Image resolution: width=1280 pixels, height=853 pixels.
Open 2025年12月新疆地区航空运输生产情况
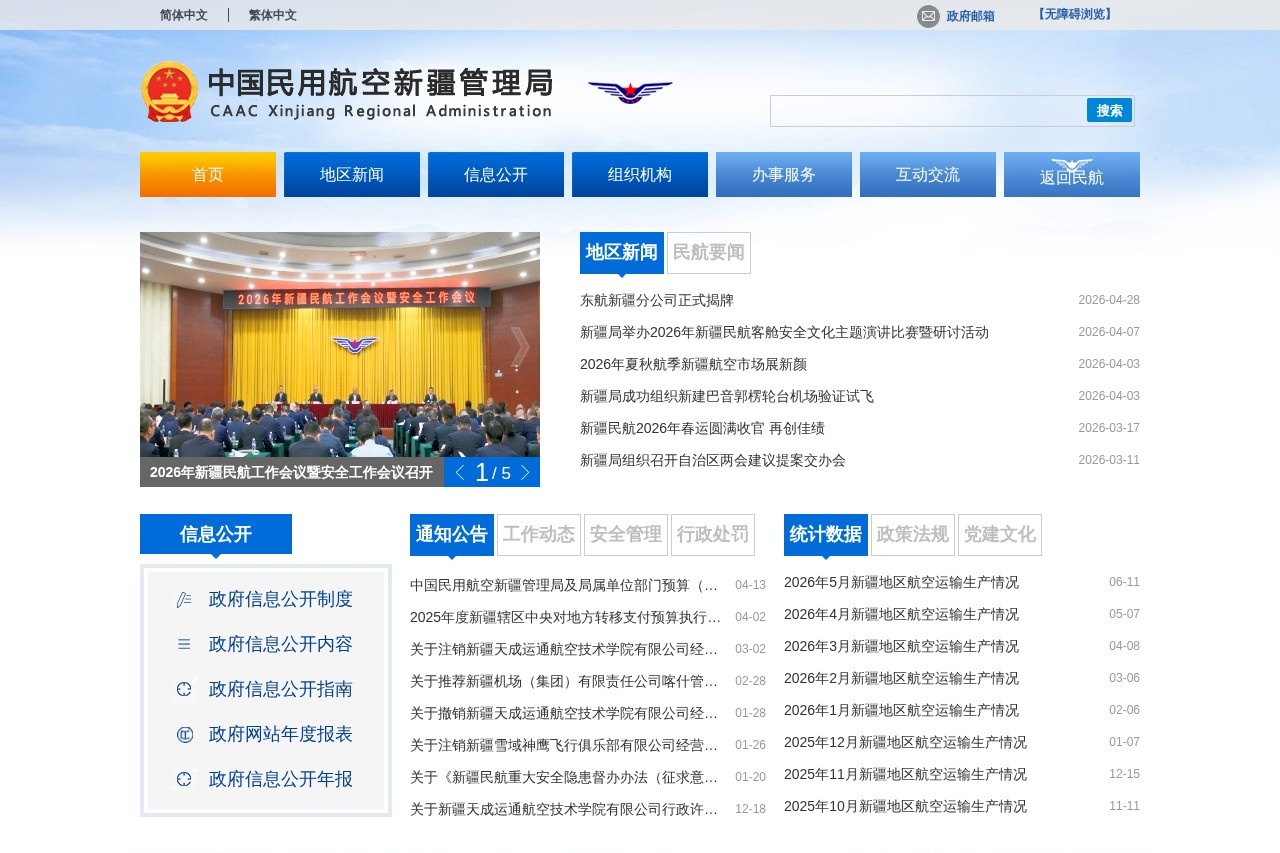(905, 742)
